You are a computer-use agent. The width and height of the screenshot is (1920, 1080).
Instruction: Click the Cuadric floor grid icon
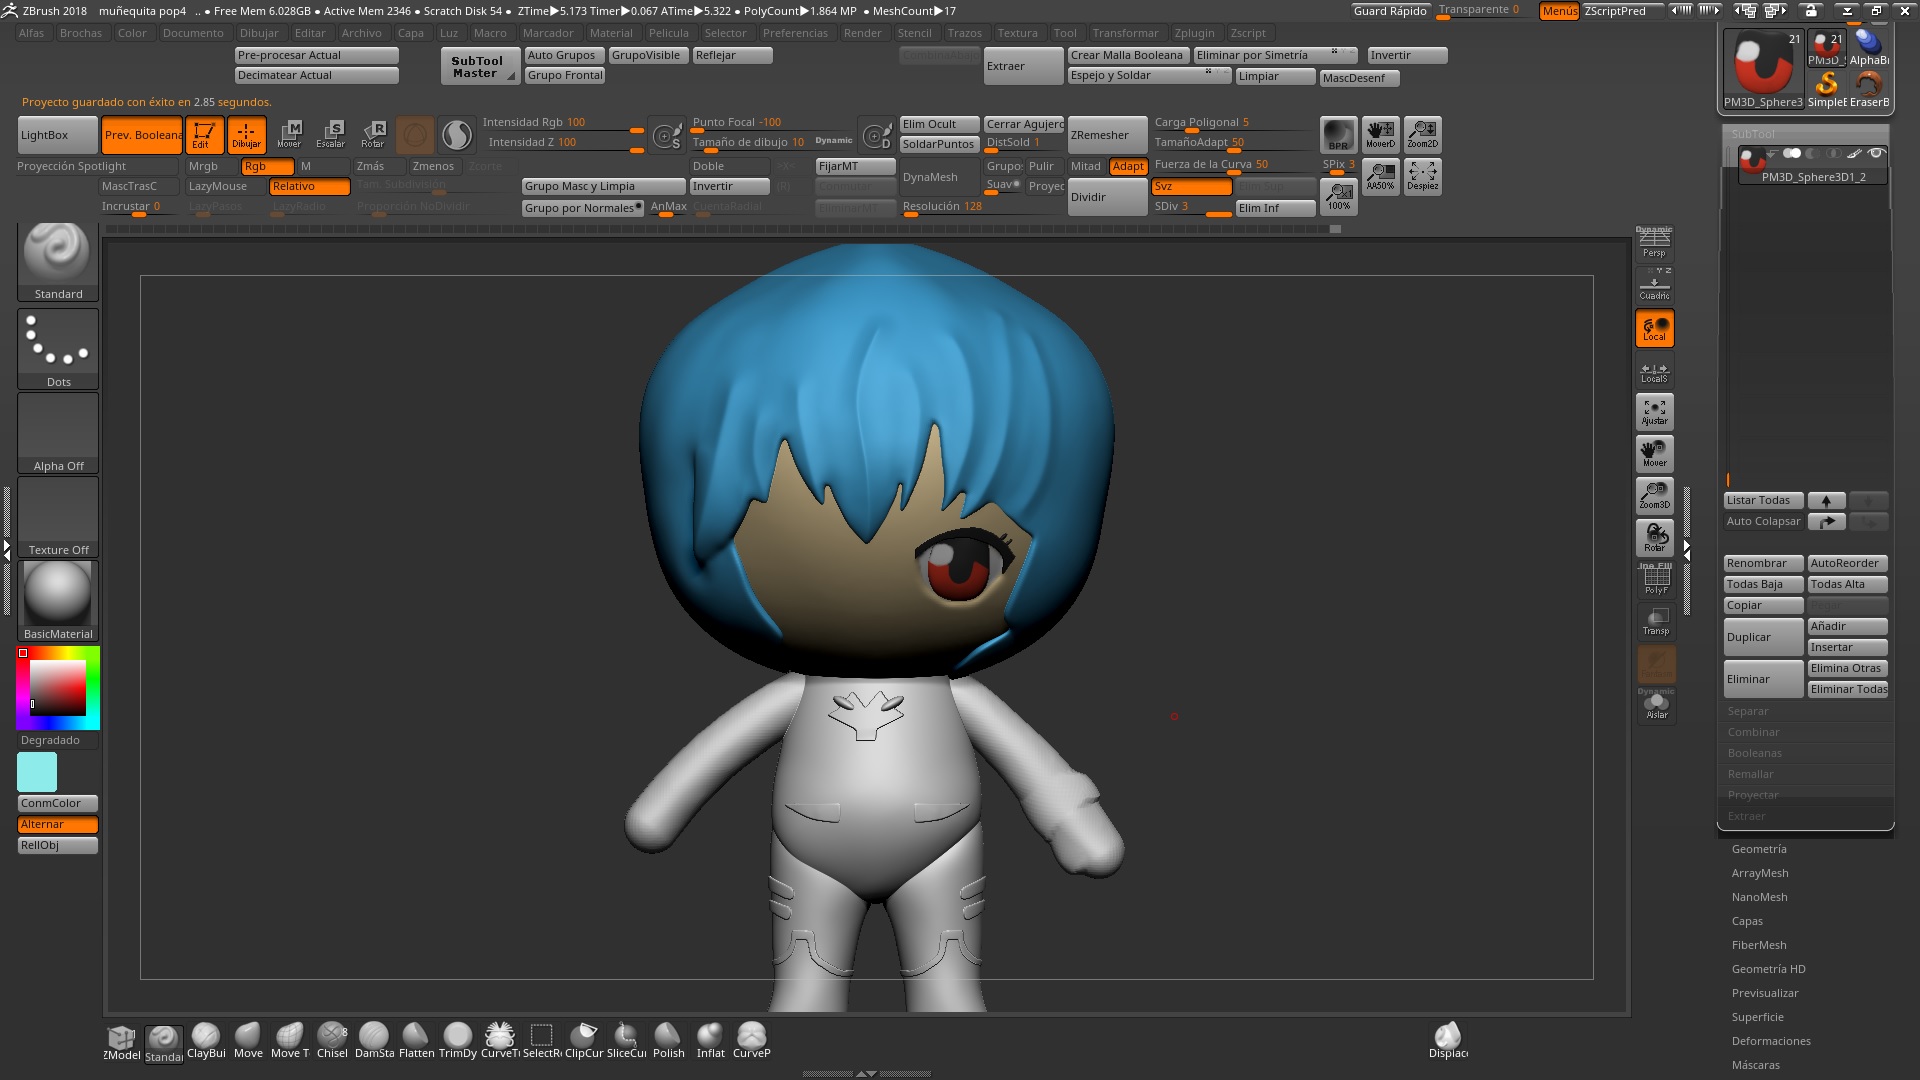[1655, 285]
